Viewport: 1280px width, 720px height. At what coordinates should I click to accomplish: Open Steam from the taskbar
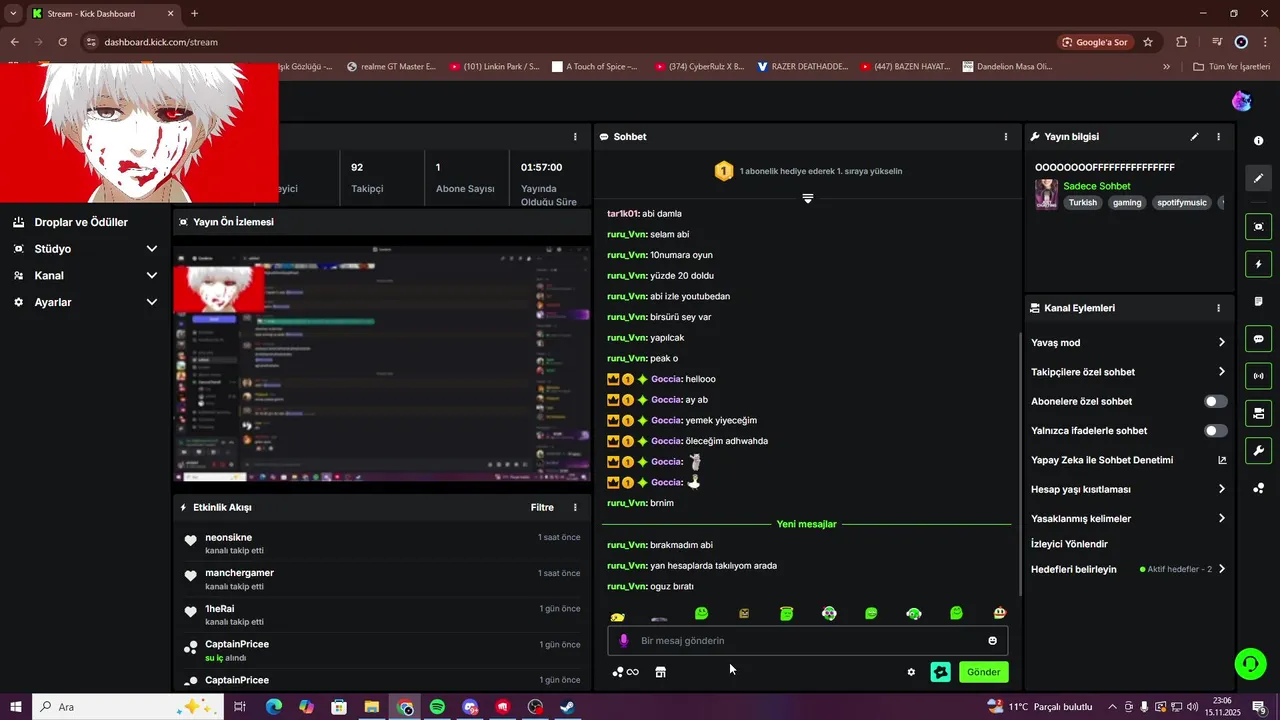[x=567, y=707]
